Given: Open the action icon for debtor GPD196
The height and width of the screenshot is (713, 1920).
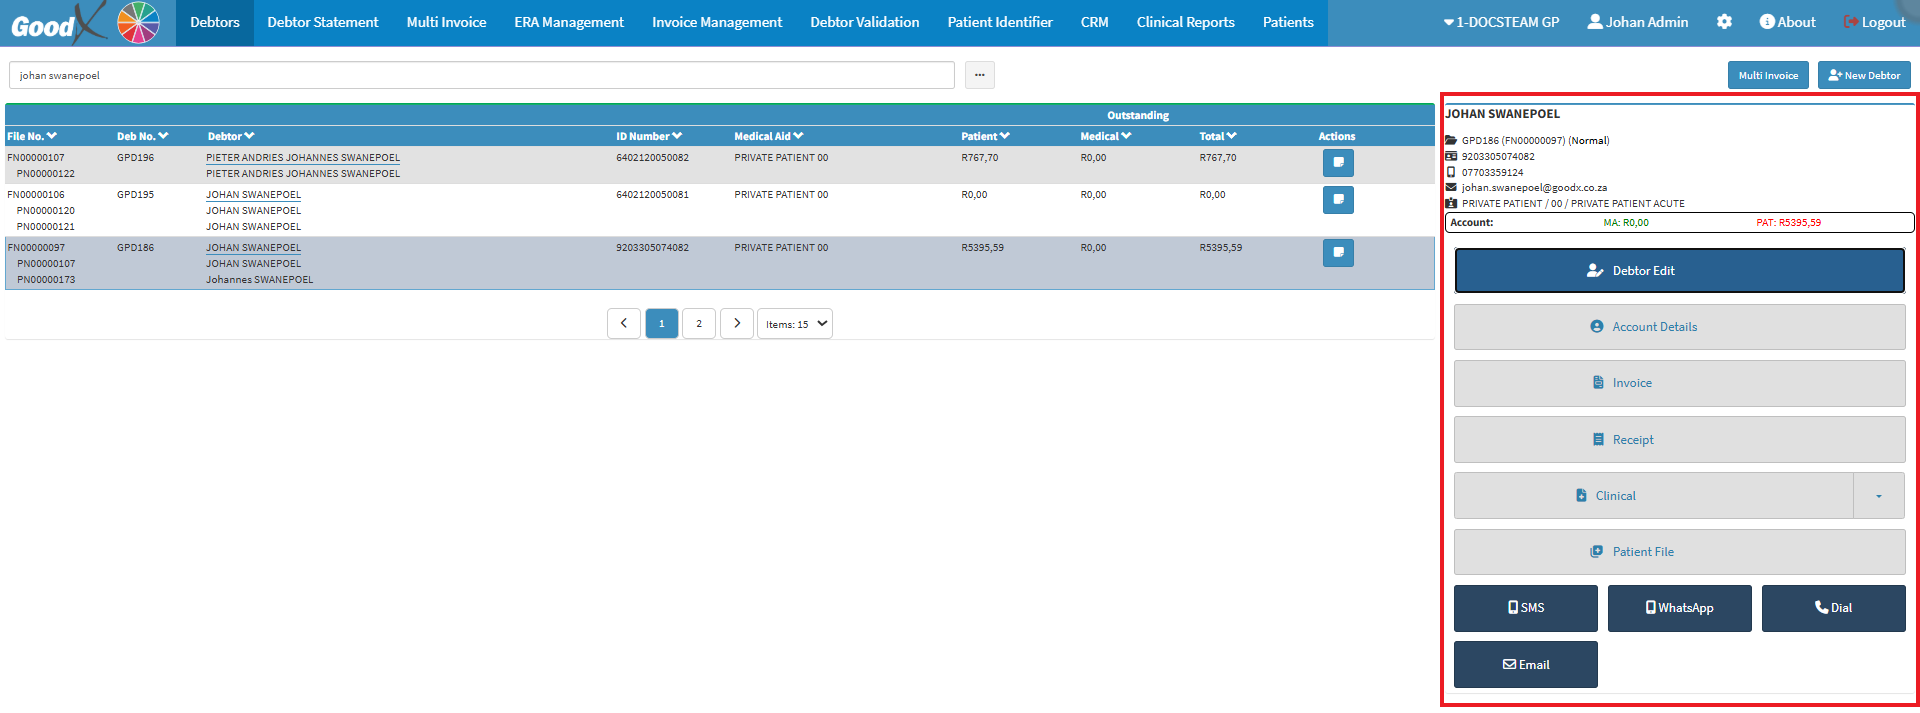Looking at the screenshot, I should [1337, 163].
